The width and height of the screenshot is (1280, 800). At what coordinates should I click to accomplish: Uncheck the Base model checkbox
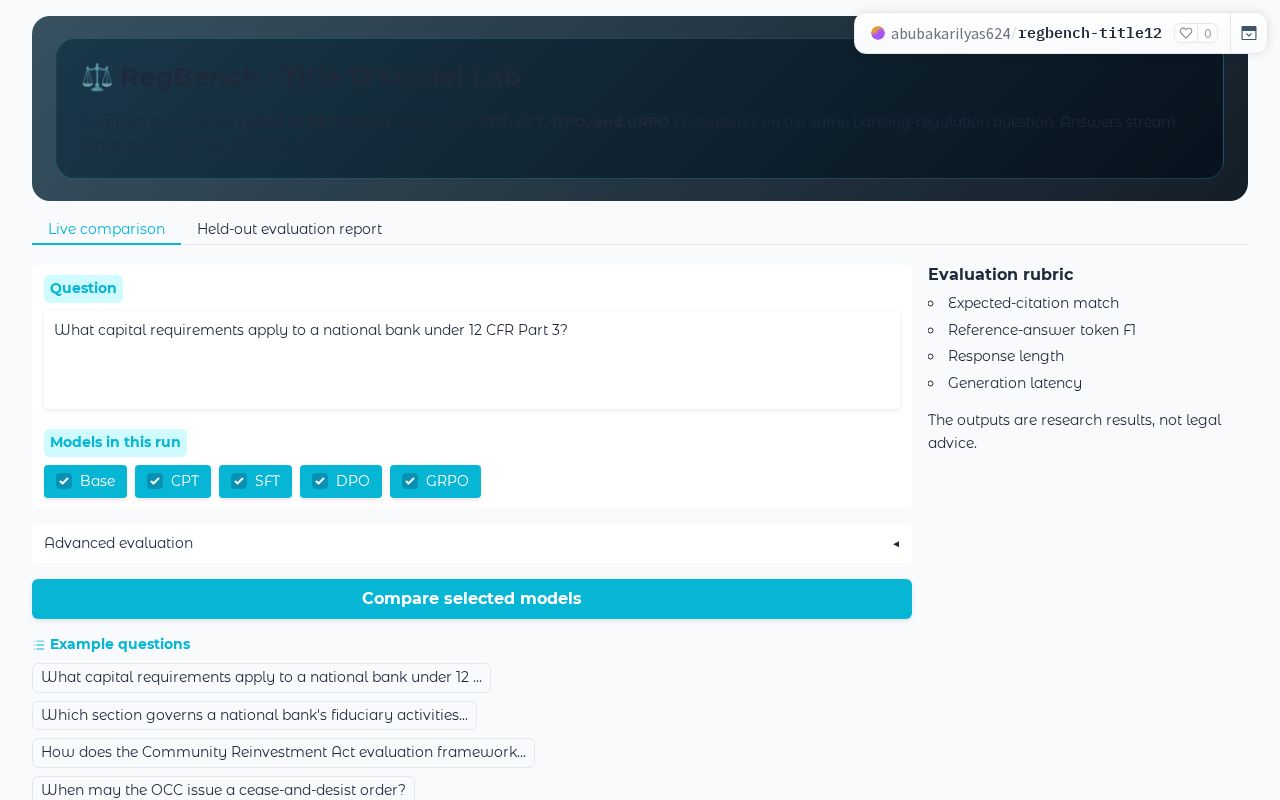pos(64,481)
